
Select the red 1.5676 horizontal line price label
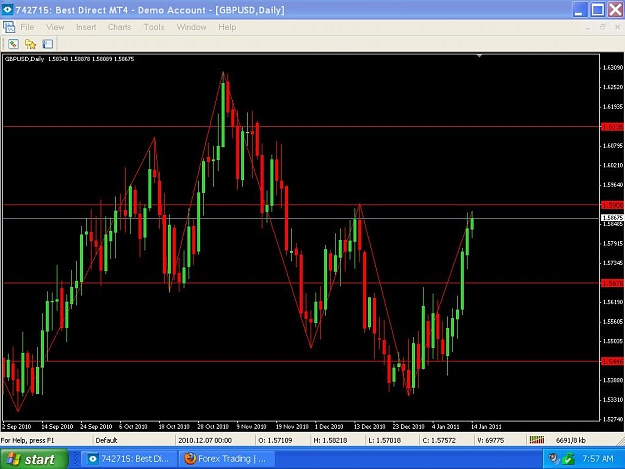(x=612, y=283)
